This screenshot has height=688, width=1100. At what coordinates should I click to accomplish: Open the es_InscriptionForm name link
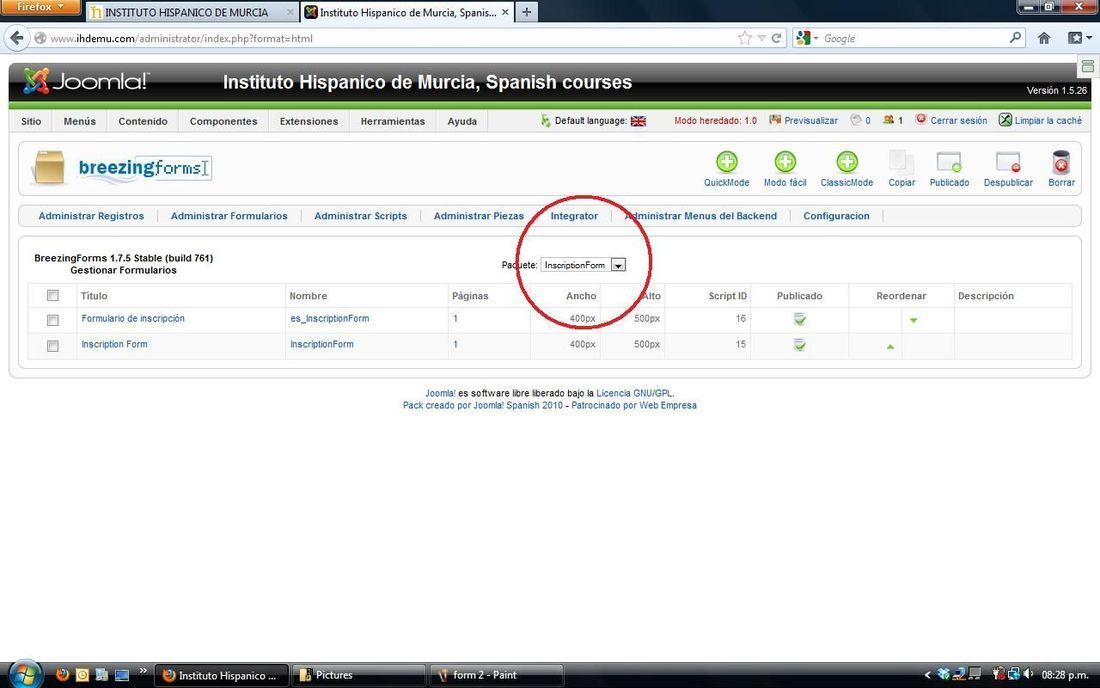pos(330,318)
